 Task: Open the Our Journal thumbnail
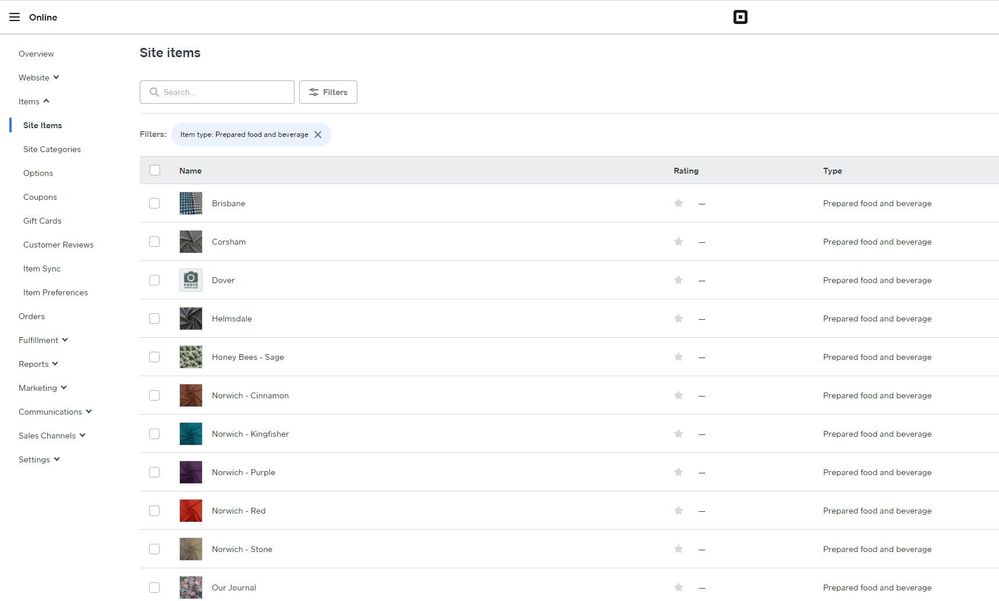click(190, 588)
